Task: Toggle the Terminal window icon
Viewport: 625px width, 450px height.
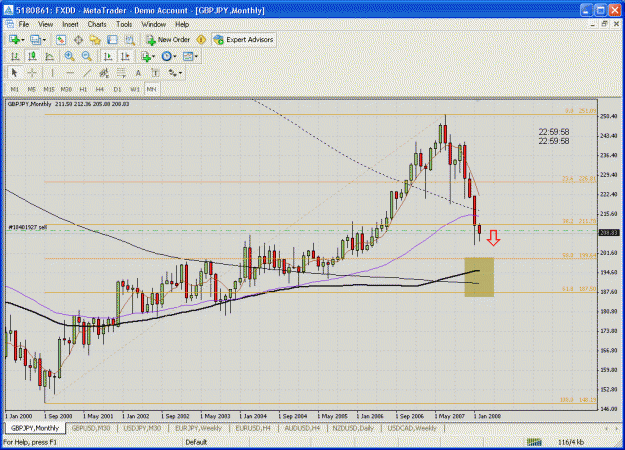Action: click(x=112, y=39)
